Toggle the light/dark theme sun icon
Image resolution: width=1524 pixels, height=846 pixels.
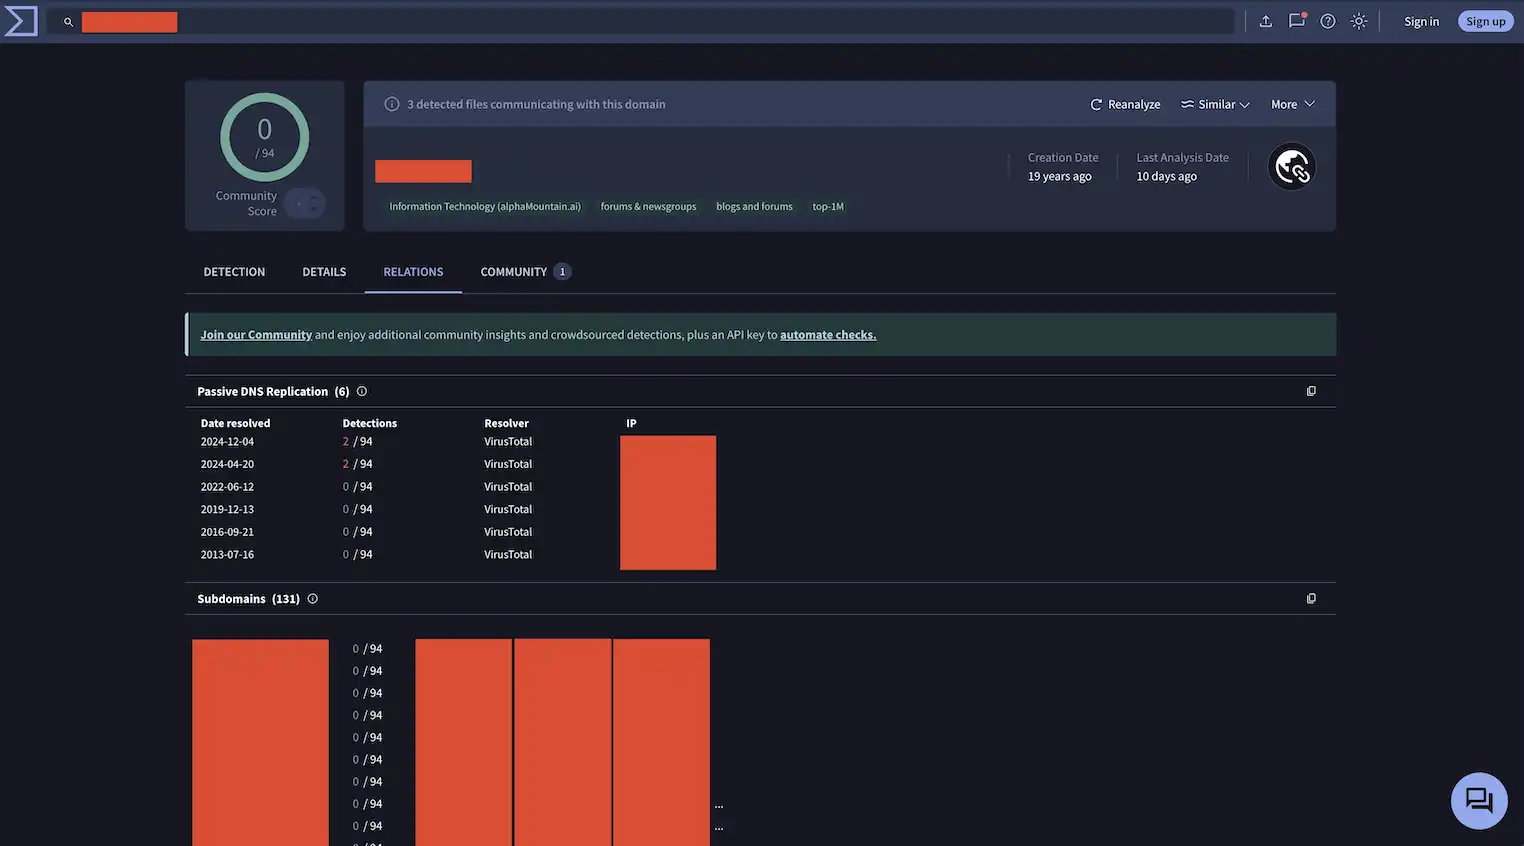(1358, 21)
